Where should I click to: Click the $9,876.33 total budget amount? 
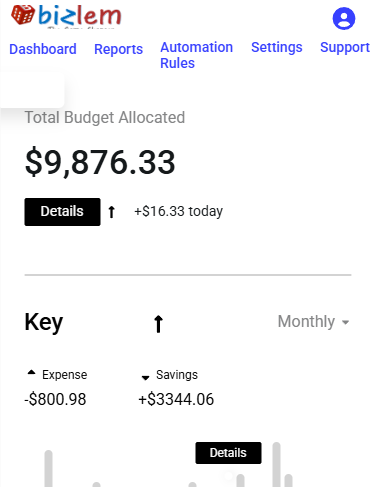[x=100, y=162]
